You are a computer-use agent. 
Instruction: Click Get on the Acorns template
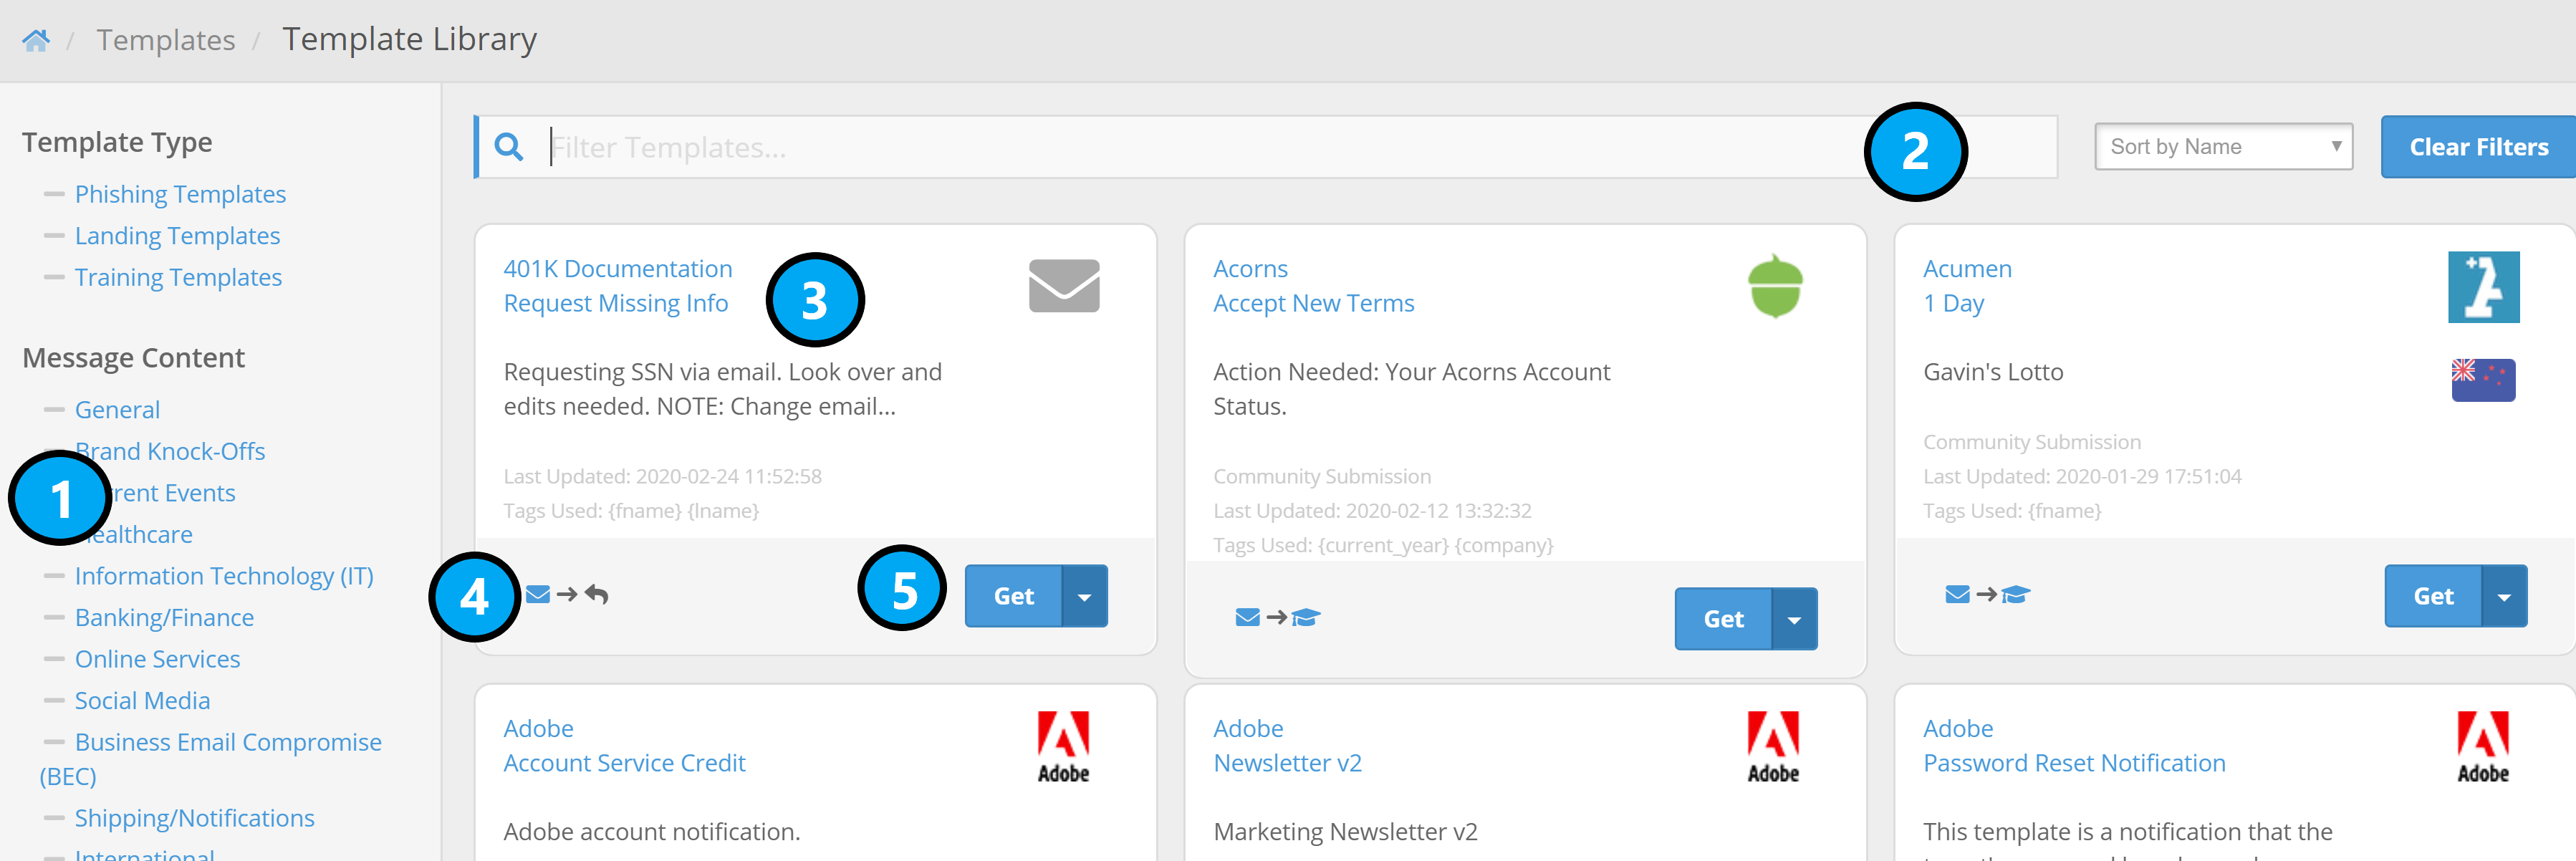pyautogui.click(x=1723, y=619)
